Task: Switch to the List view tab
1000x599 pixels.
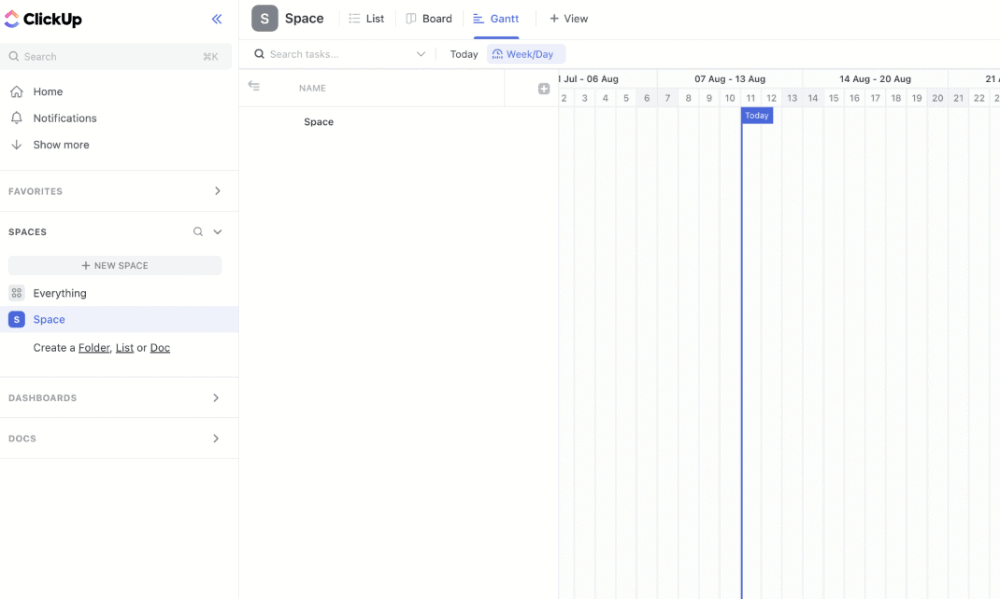Action: pos(367,18)
